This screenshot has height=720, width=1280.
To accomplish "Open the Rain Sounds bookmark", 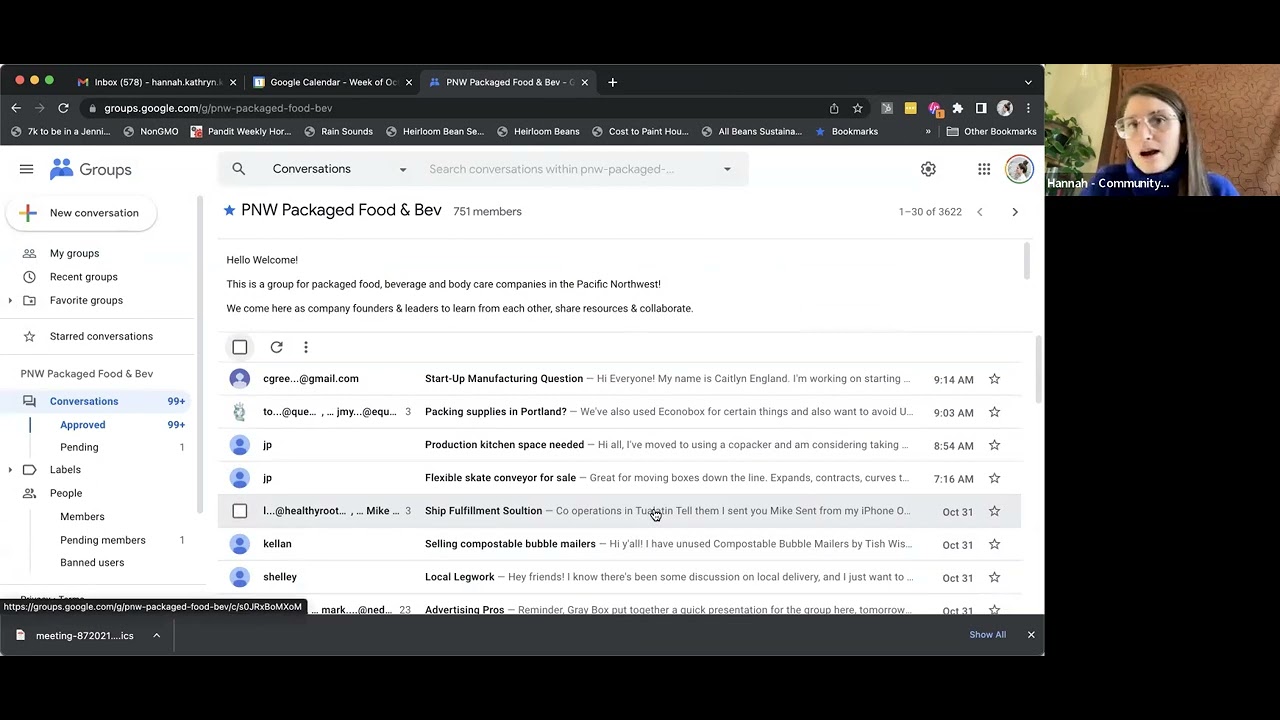I will point(338,131).
